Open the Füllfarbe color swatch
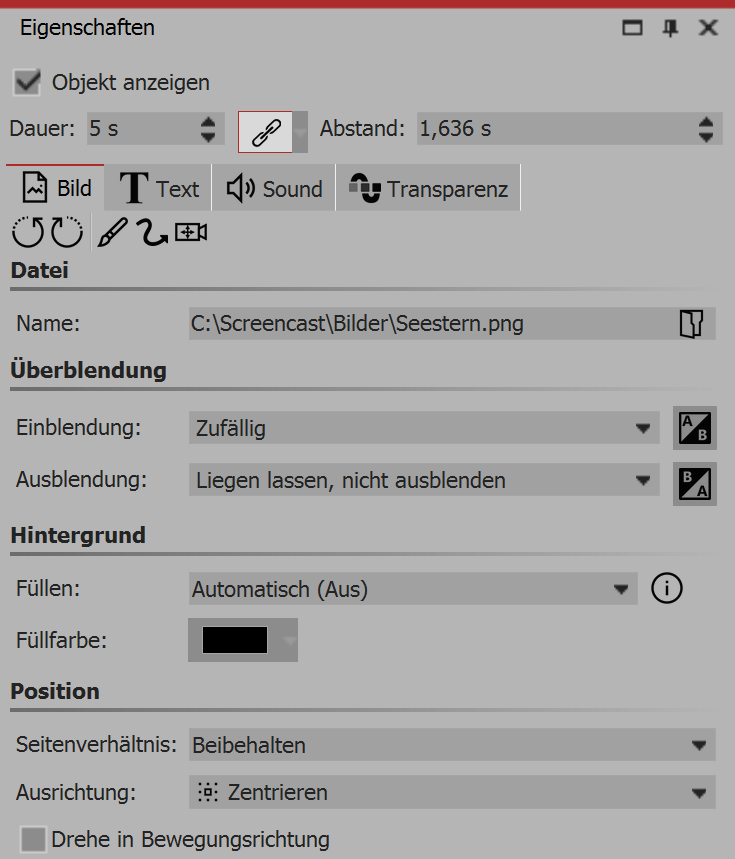The image size is (735, 859). [x=236, y=640]
